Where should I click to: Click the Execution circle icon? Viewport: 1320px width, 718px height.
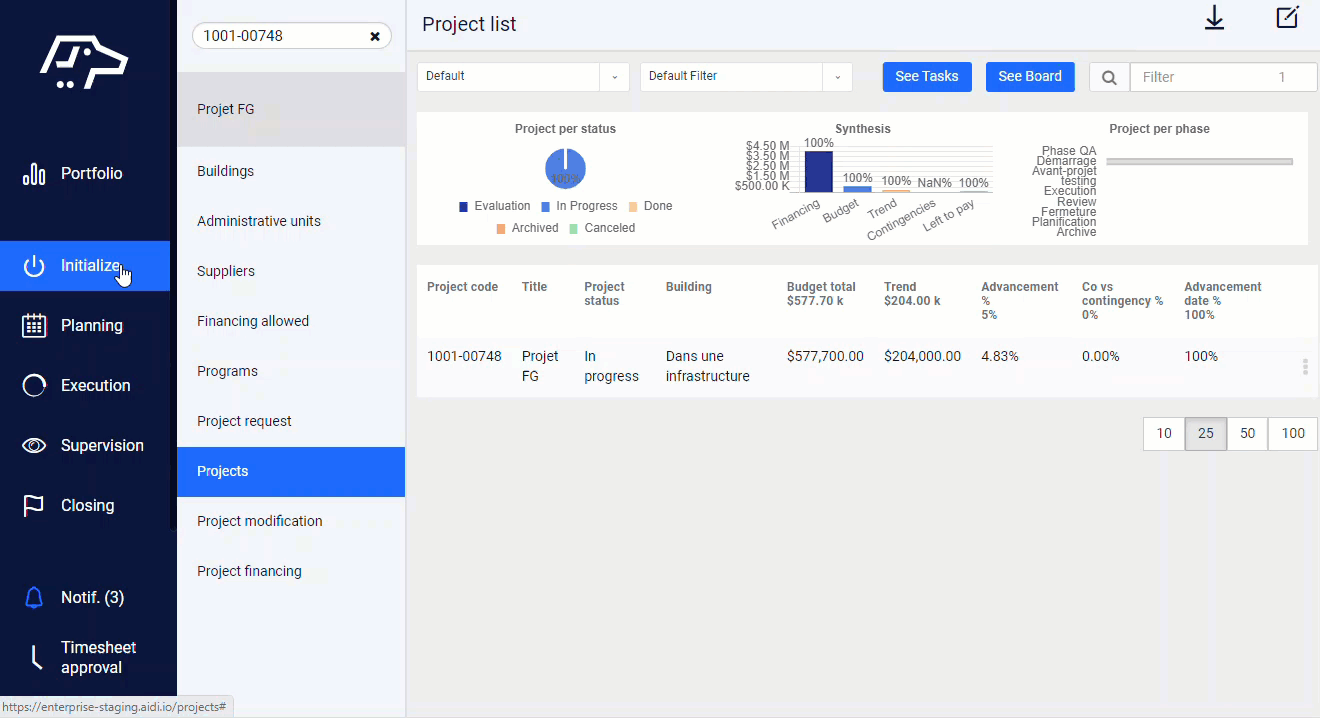coord(33,385)
